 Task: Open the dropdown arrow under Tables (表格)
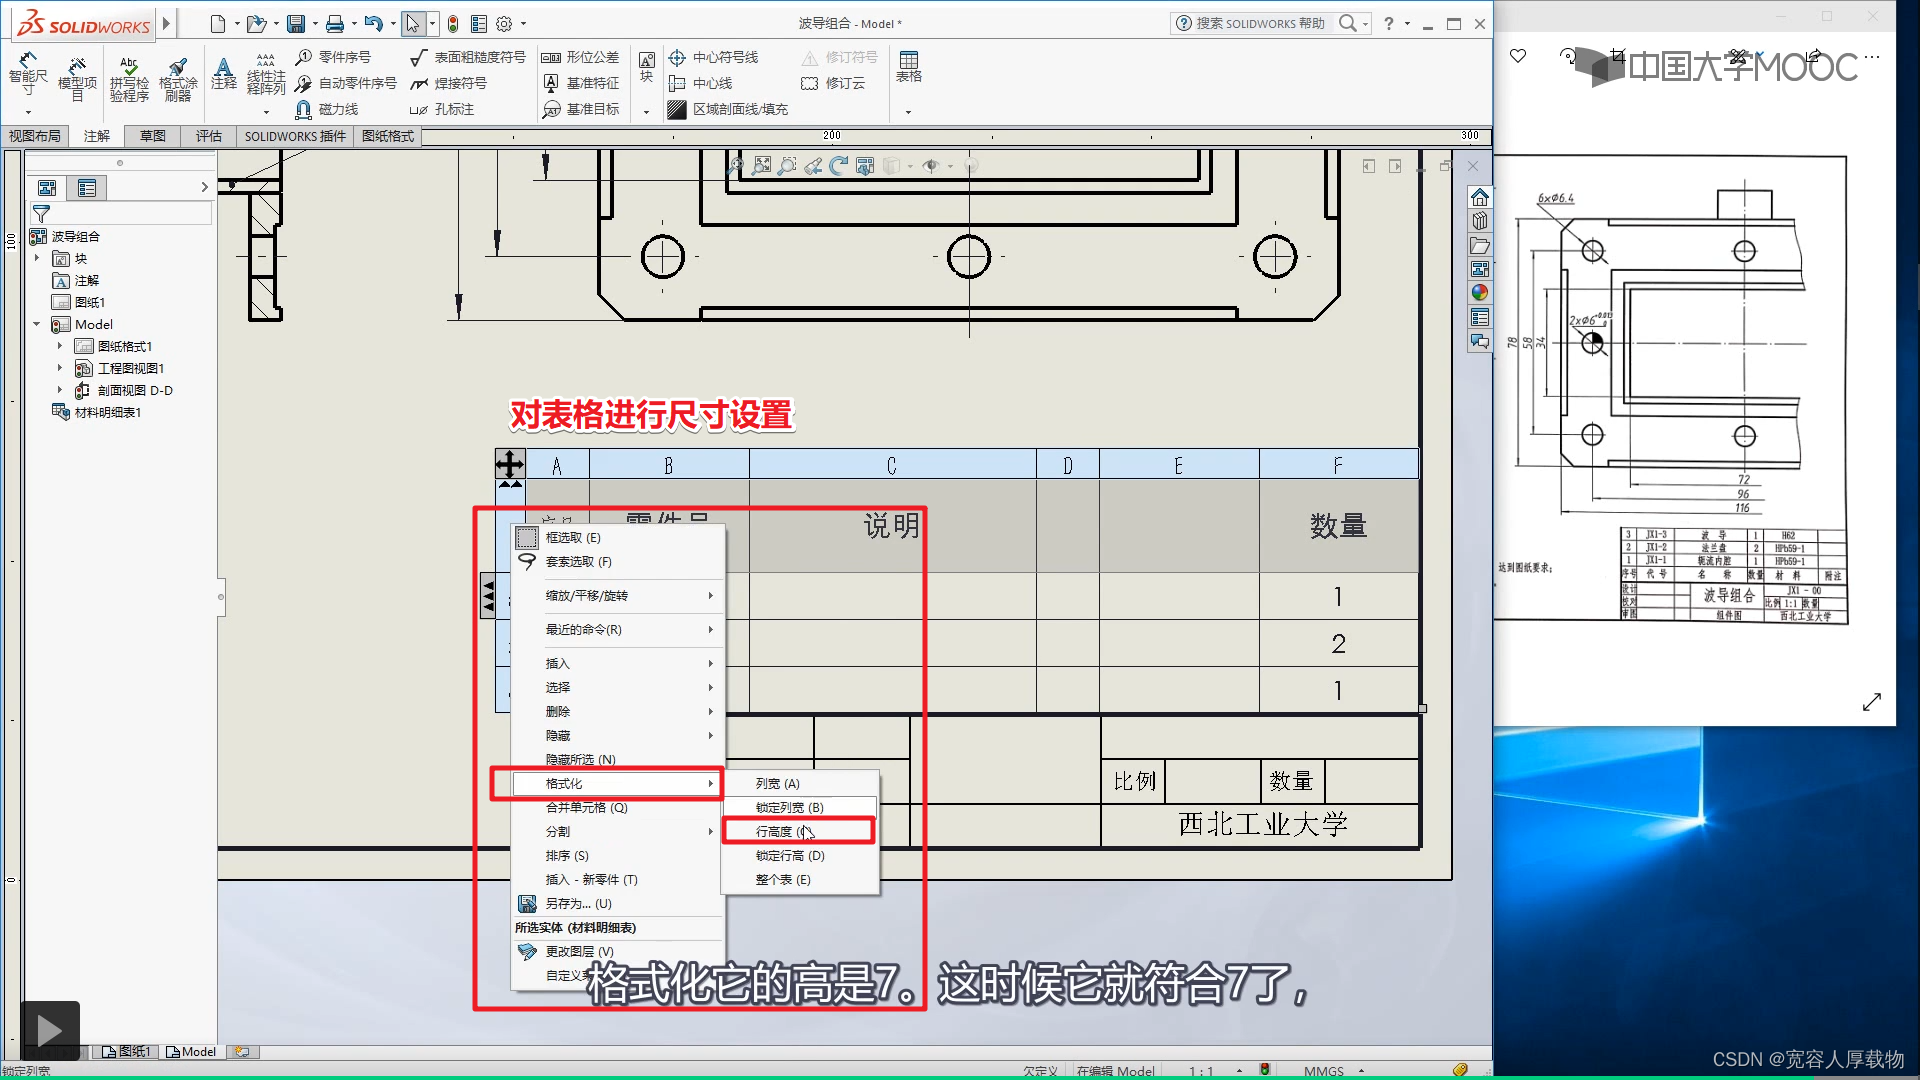908,111
